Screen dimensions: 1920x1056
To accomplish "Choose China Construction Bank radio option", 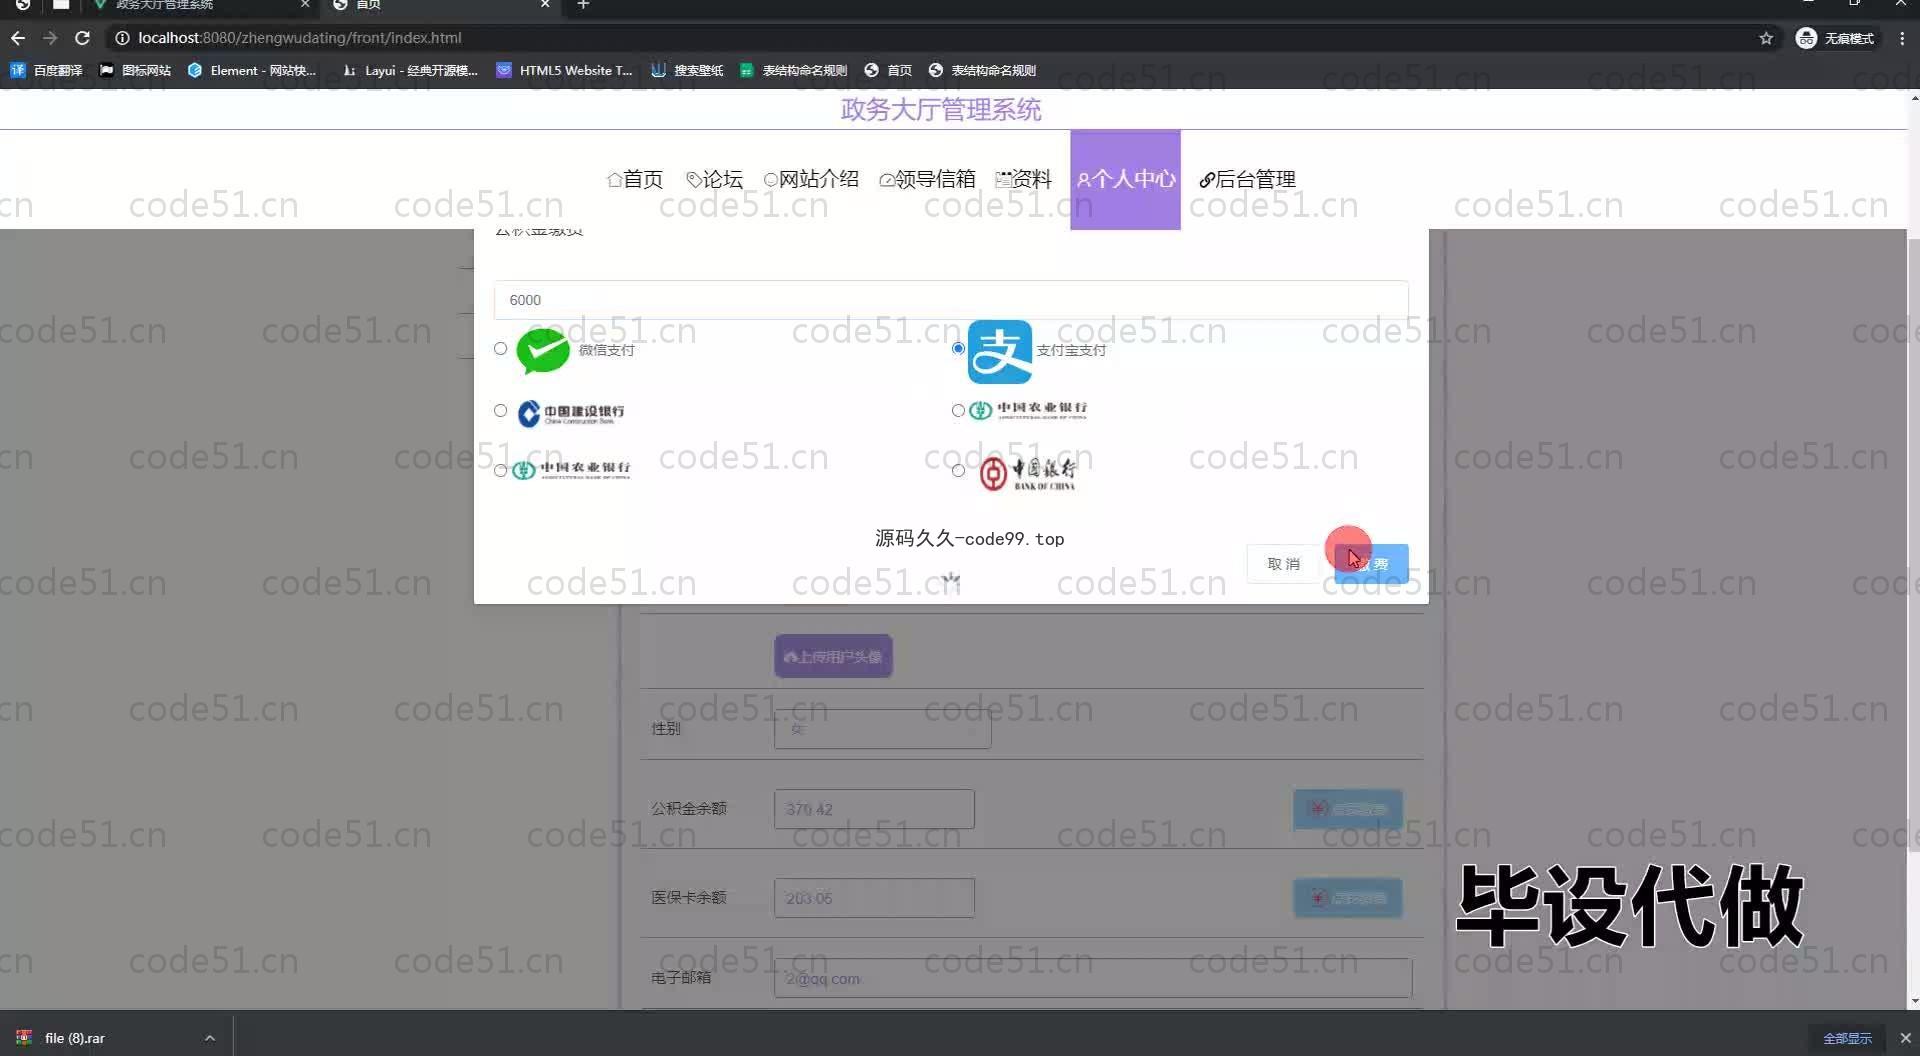I will tap(500, 410).
